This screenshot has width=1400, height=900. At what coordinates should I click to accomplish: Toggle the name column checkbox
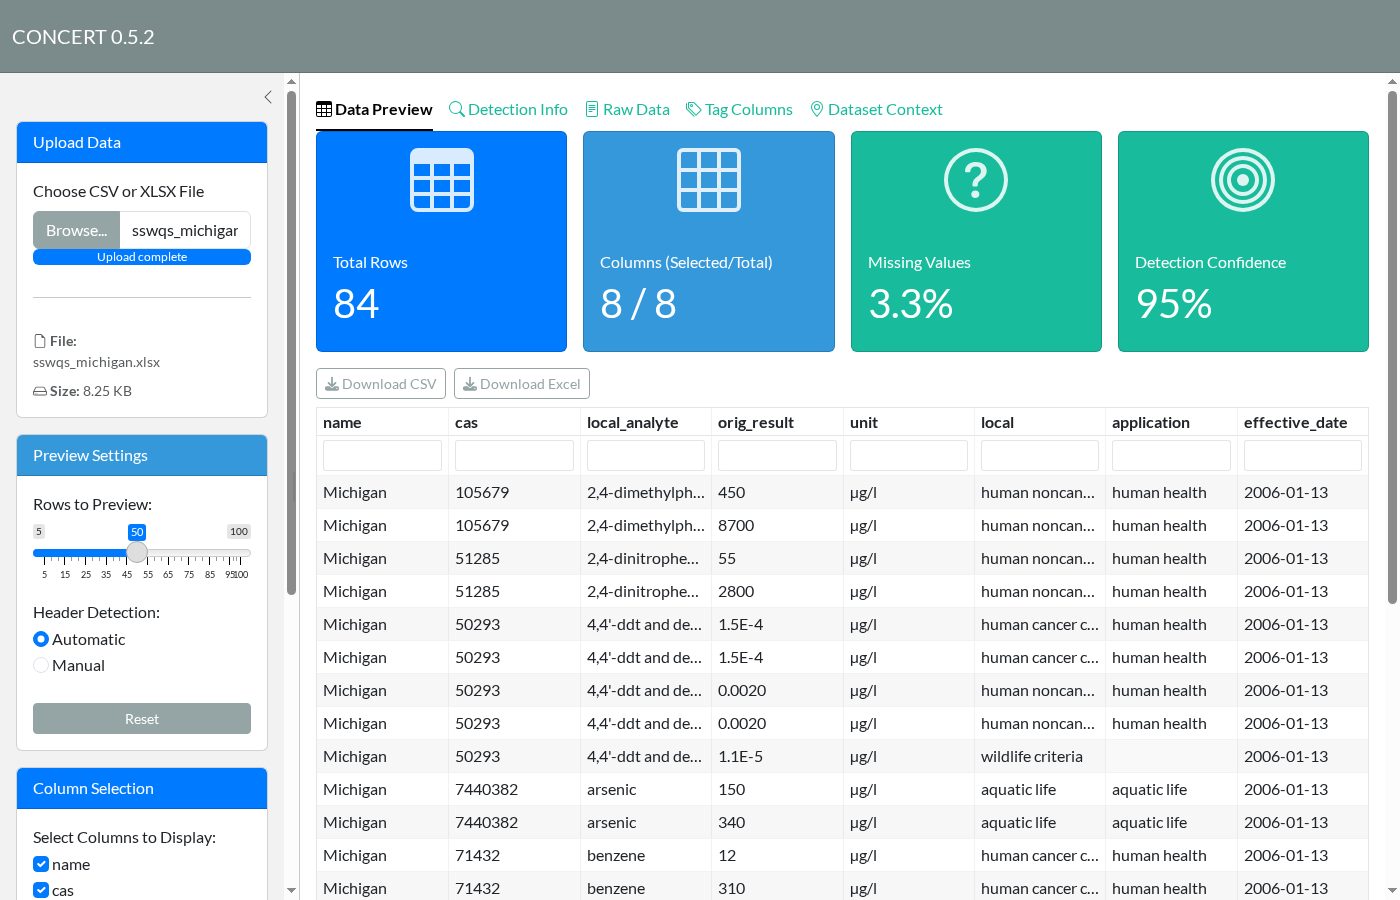(x=41, y=864)
